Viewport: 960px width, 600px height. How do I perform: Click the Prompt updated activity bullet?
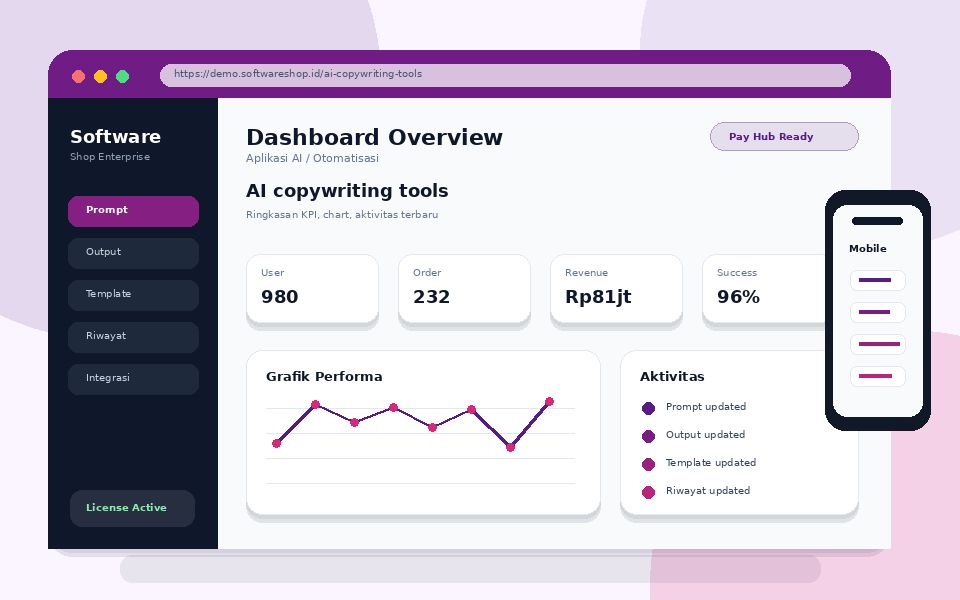[648, 408]
